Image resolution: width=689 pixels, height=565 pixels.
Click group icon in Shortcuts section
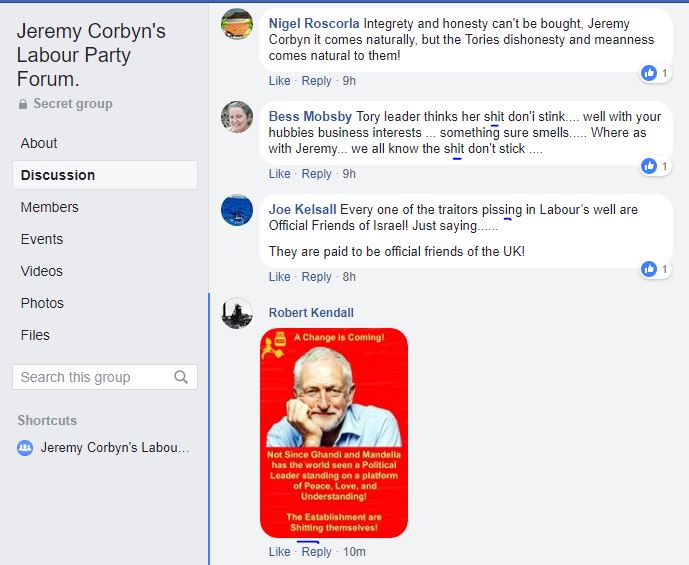25,448
